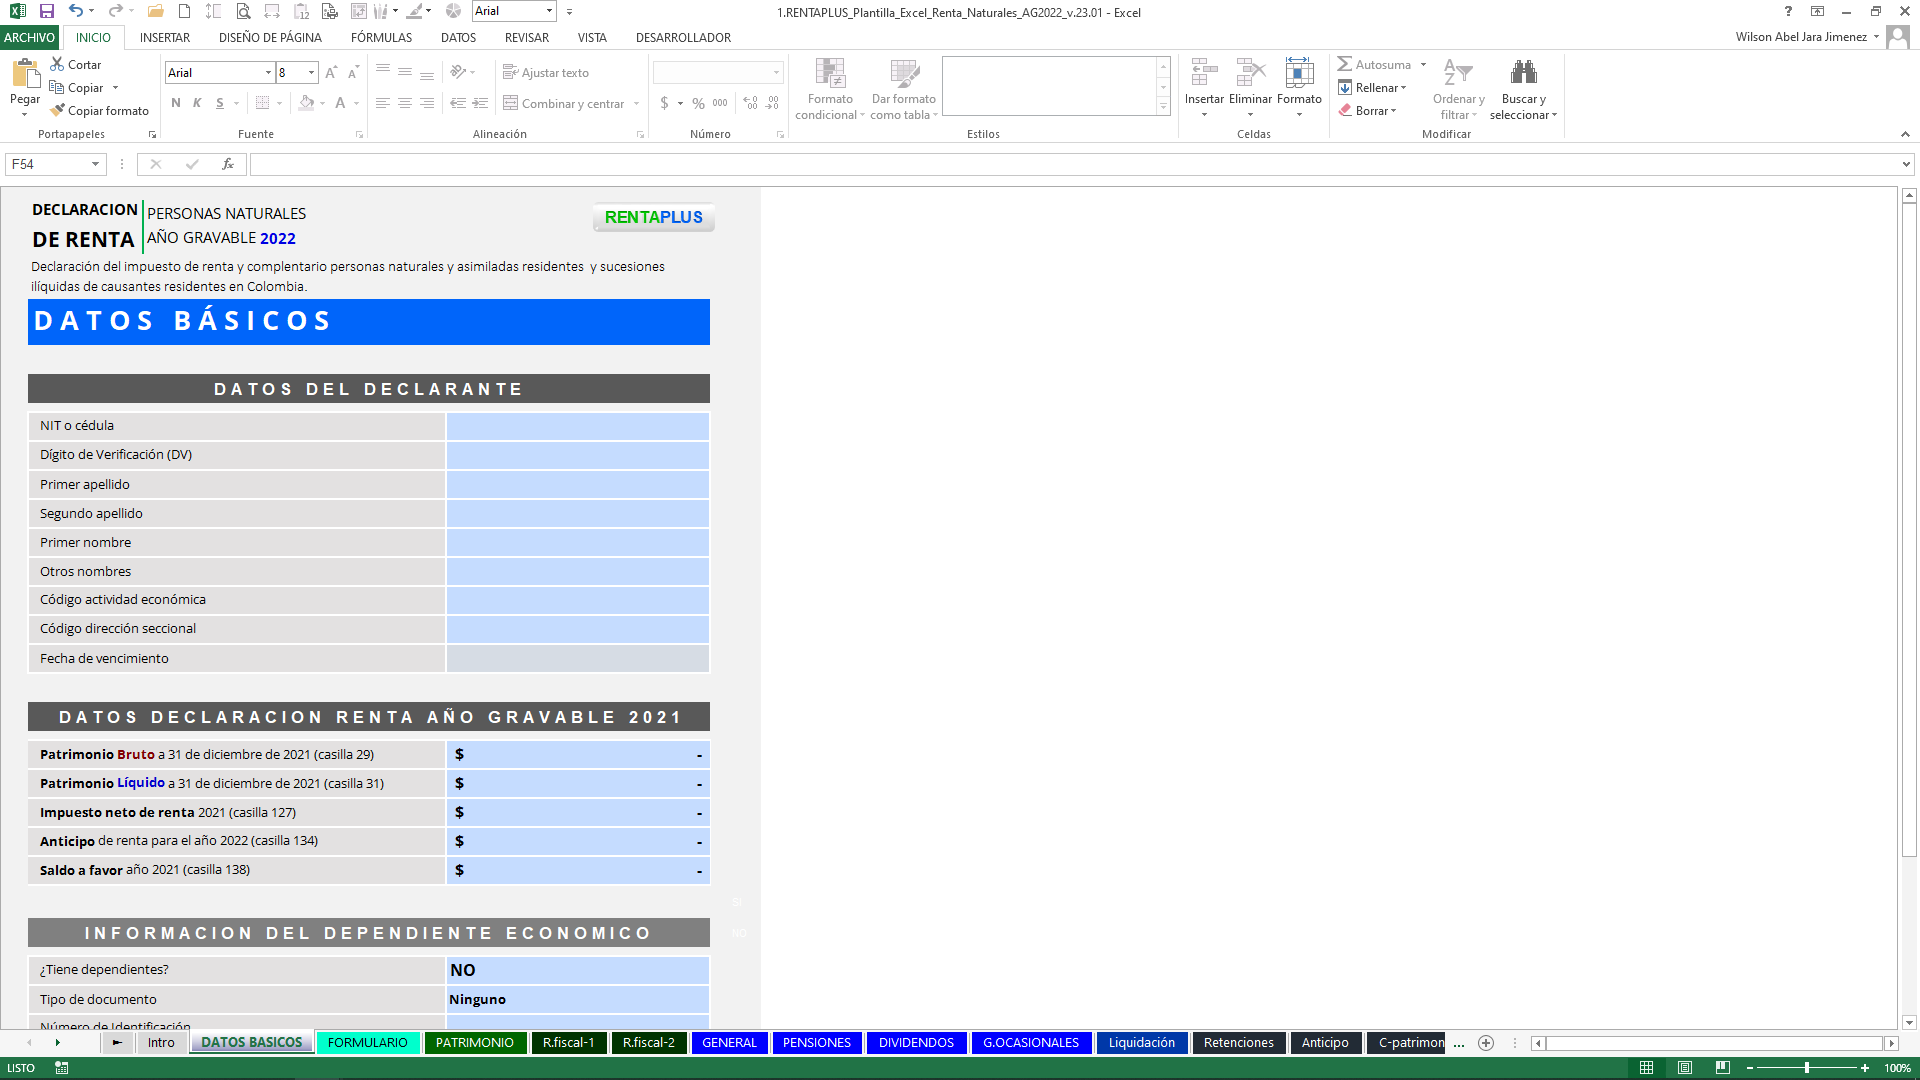Image resolution: width=1920 pixels, height=1080 pixels.
Task: Click the ¿Tiene dependientes? NO cell
Action: point(578,970)
